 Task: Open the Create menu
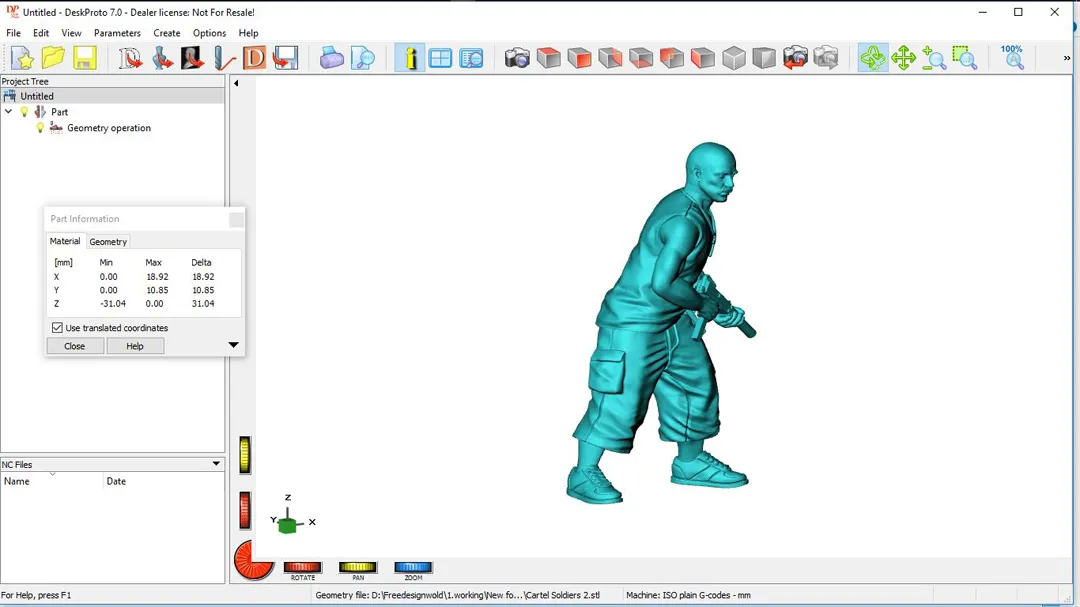(167, 33)
